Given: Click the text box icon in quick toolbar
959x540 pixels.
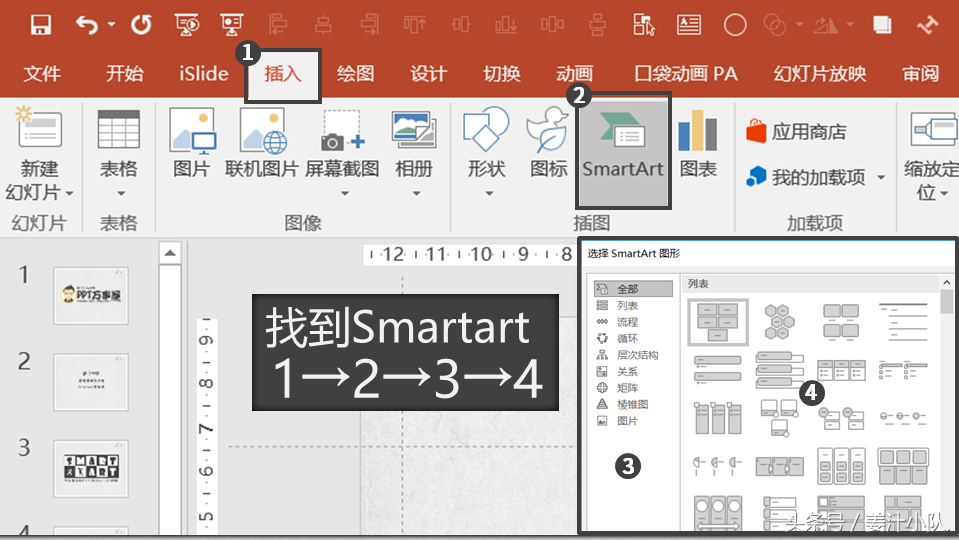Looking at the screenshot, I should pyautogui.click(x=689, y=25).
